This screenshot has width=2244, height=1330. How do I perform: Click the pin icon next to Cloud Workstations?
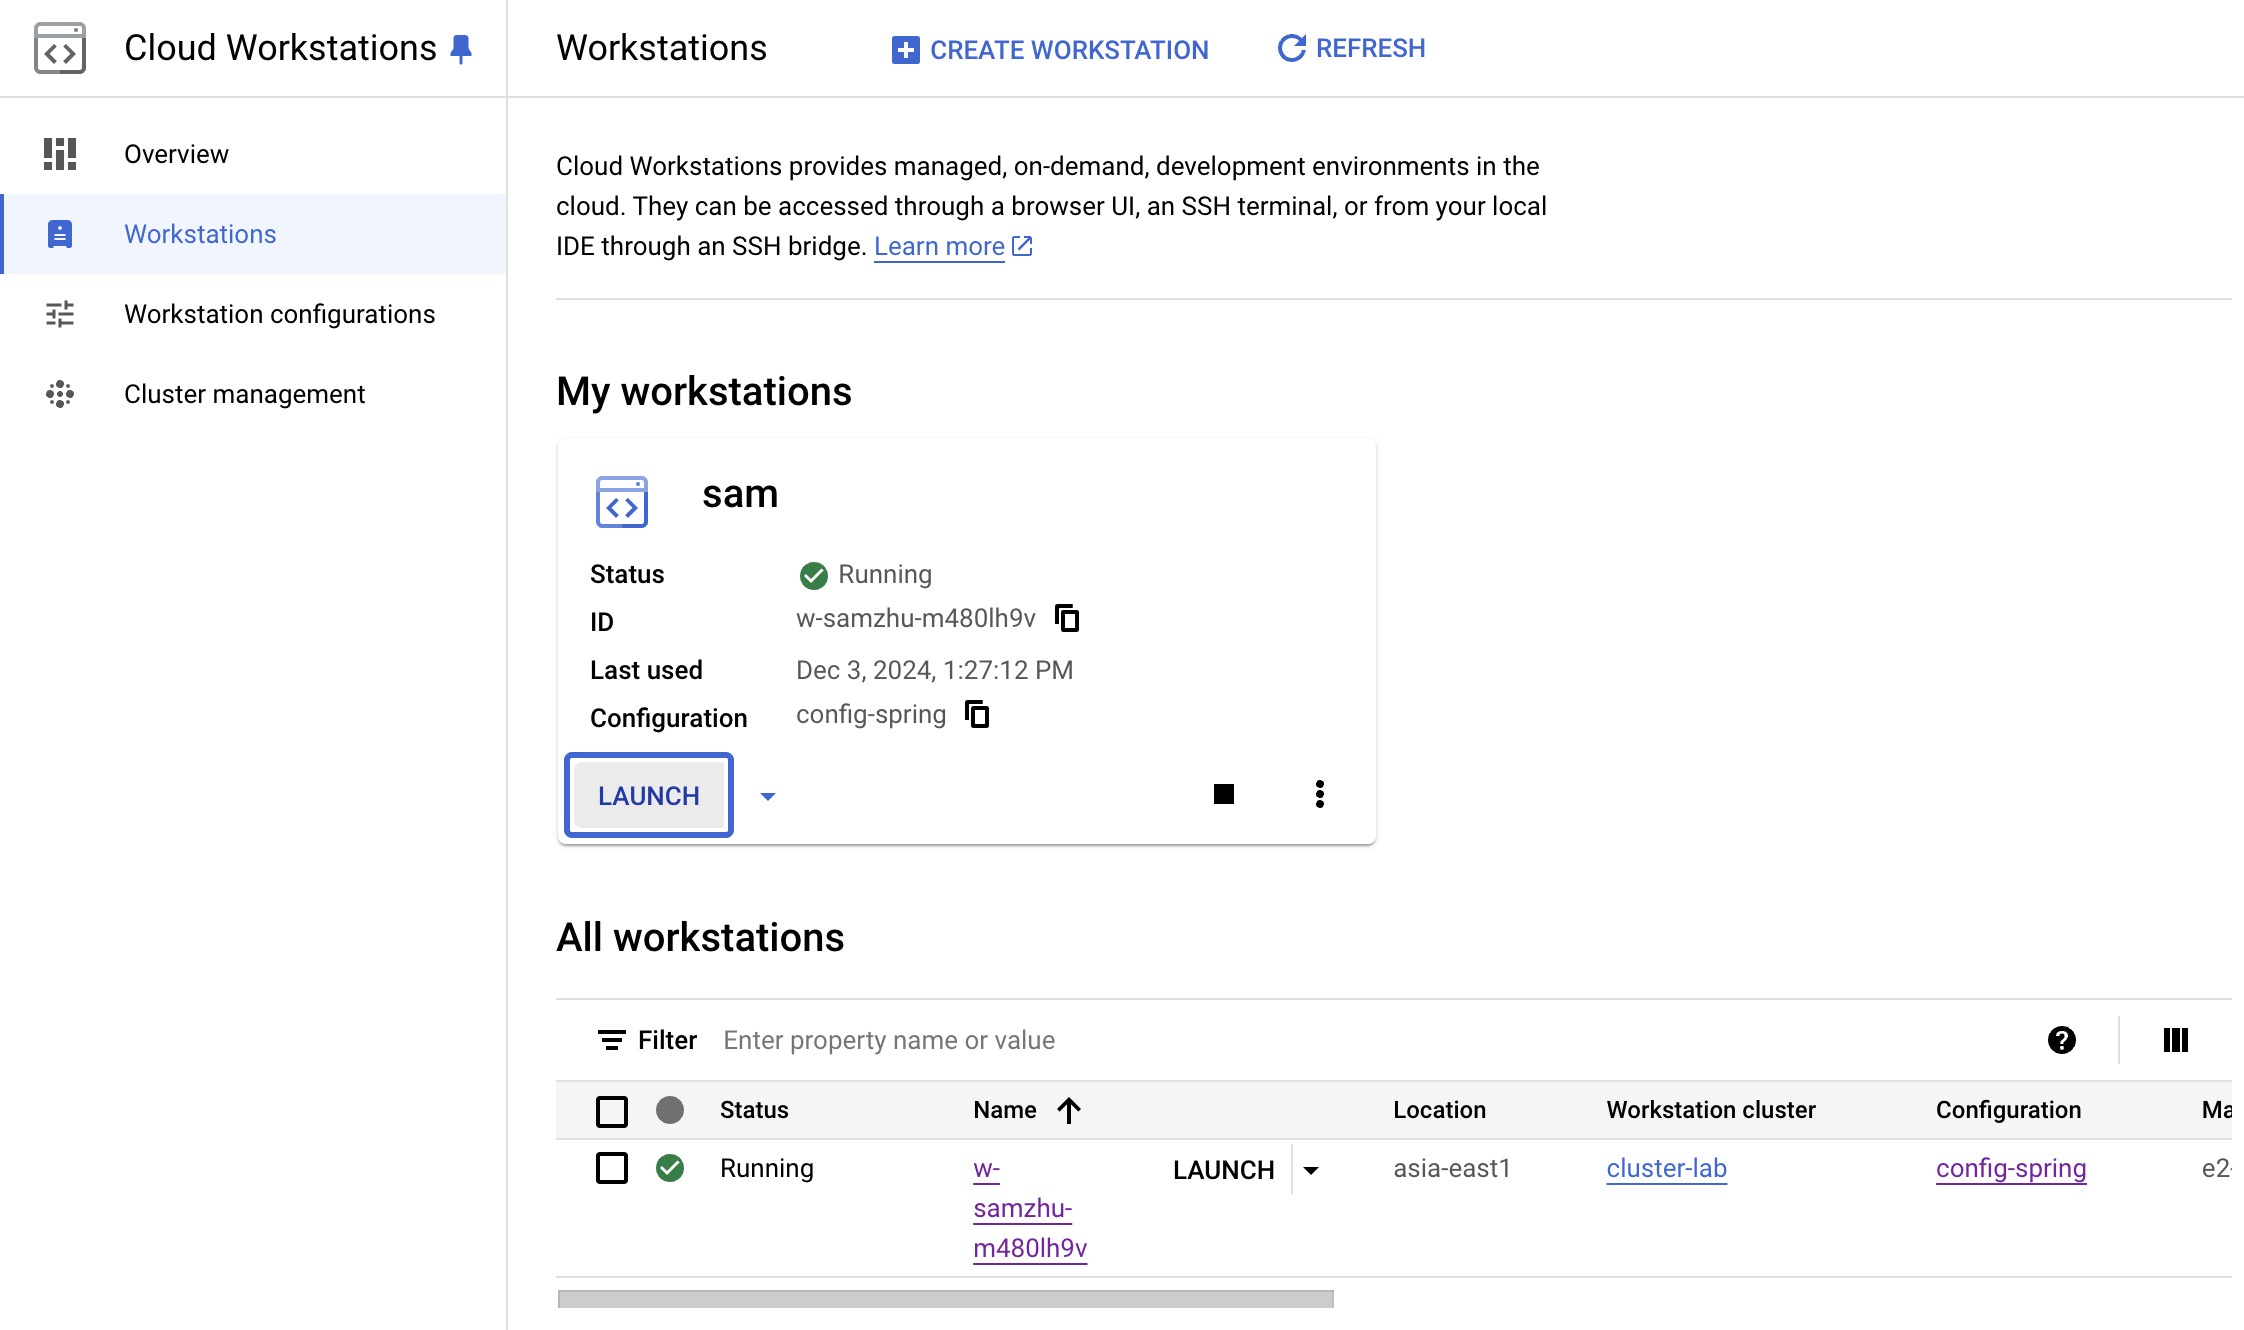pyautogui.click(x=461, y=49)
